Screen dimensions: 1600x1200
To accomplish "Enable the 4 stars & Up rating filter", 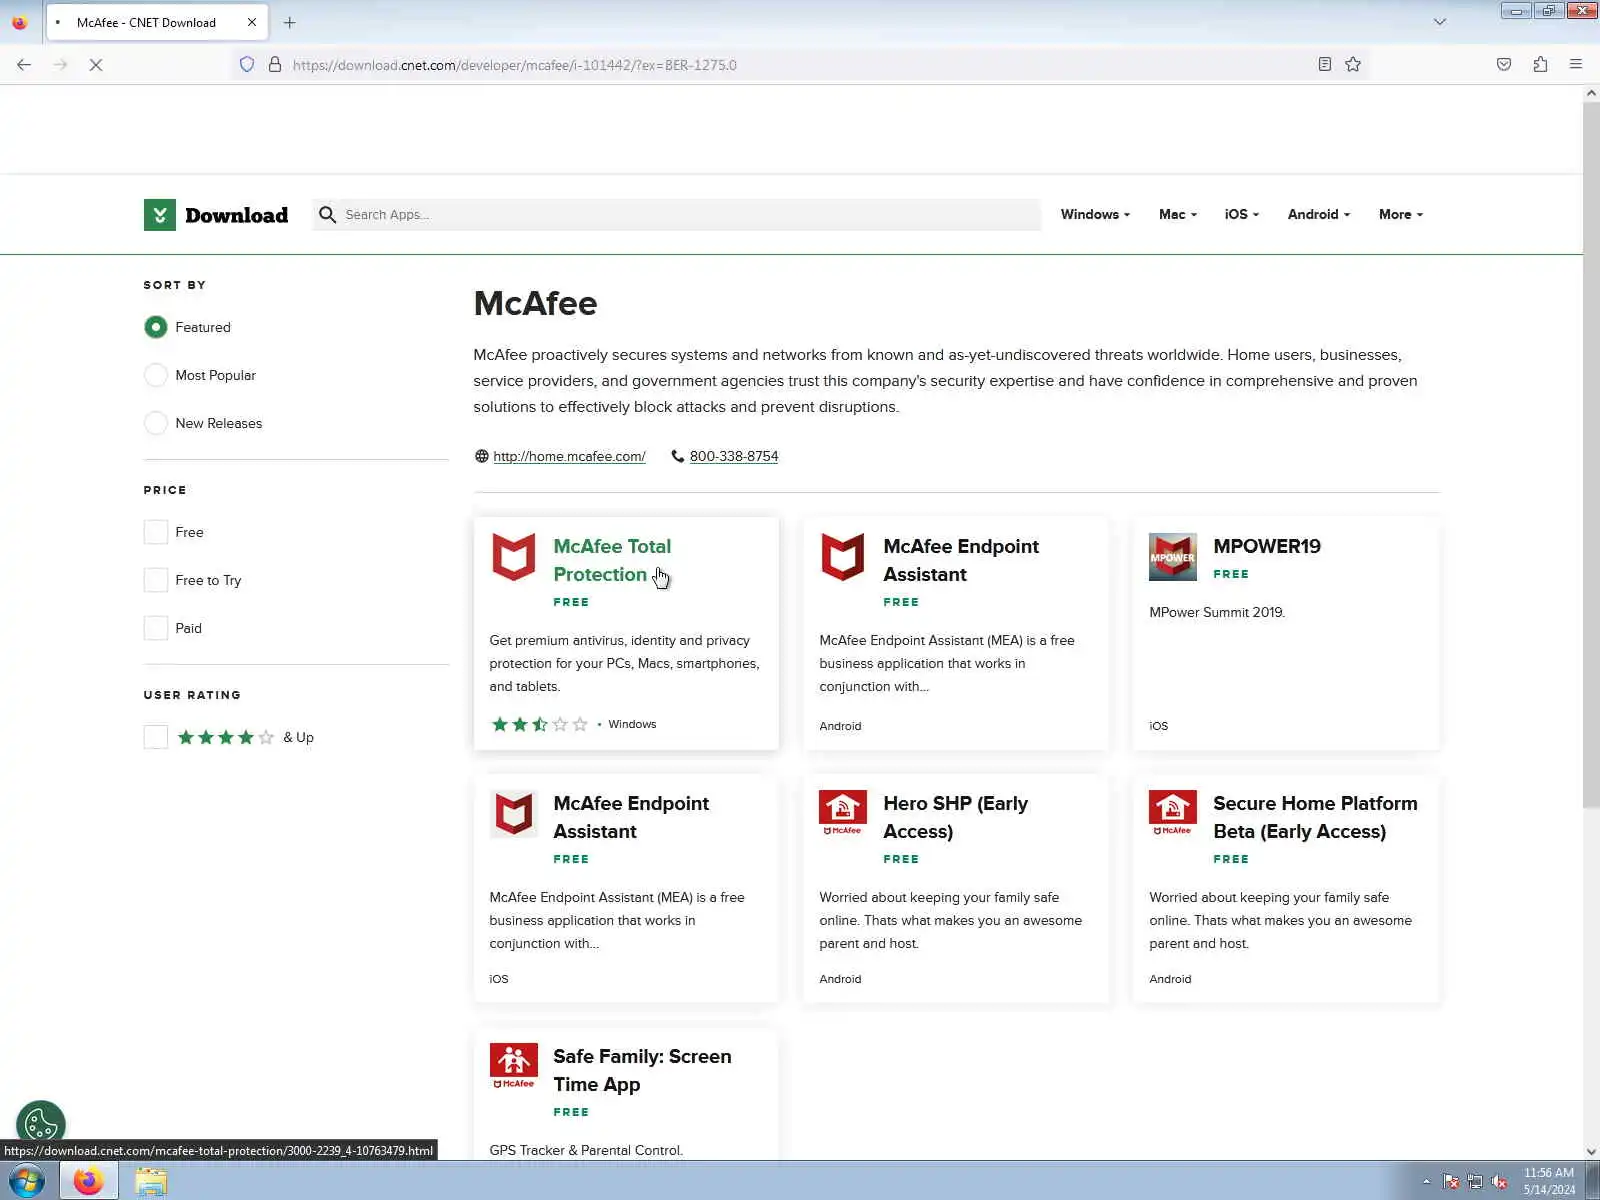I will [x=156, y=737].
